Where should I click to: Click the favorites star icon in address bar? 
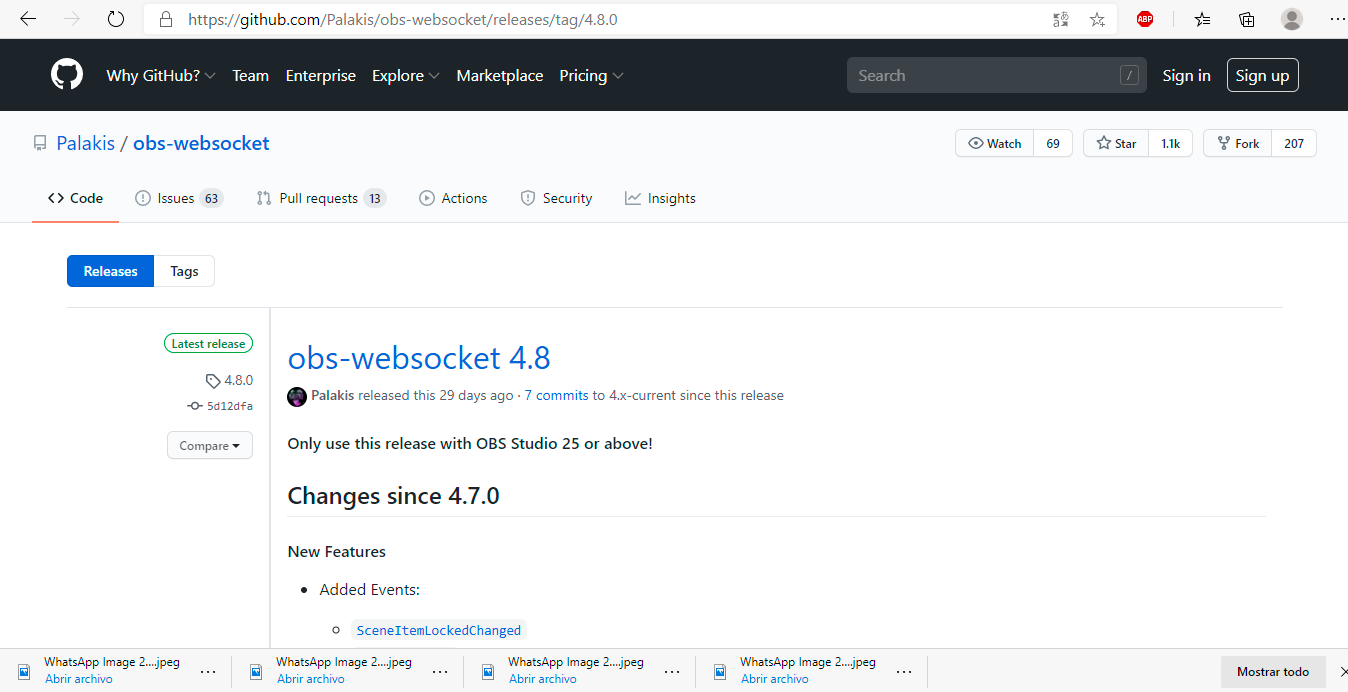(1097, 19)
